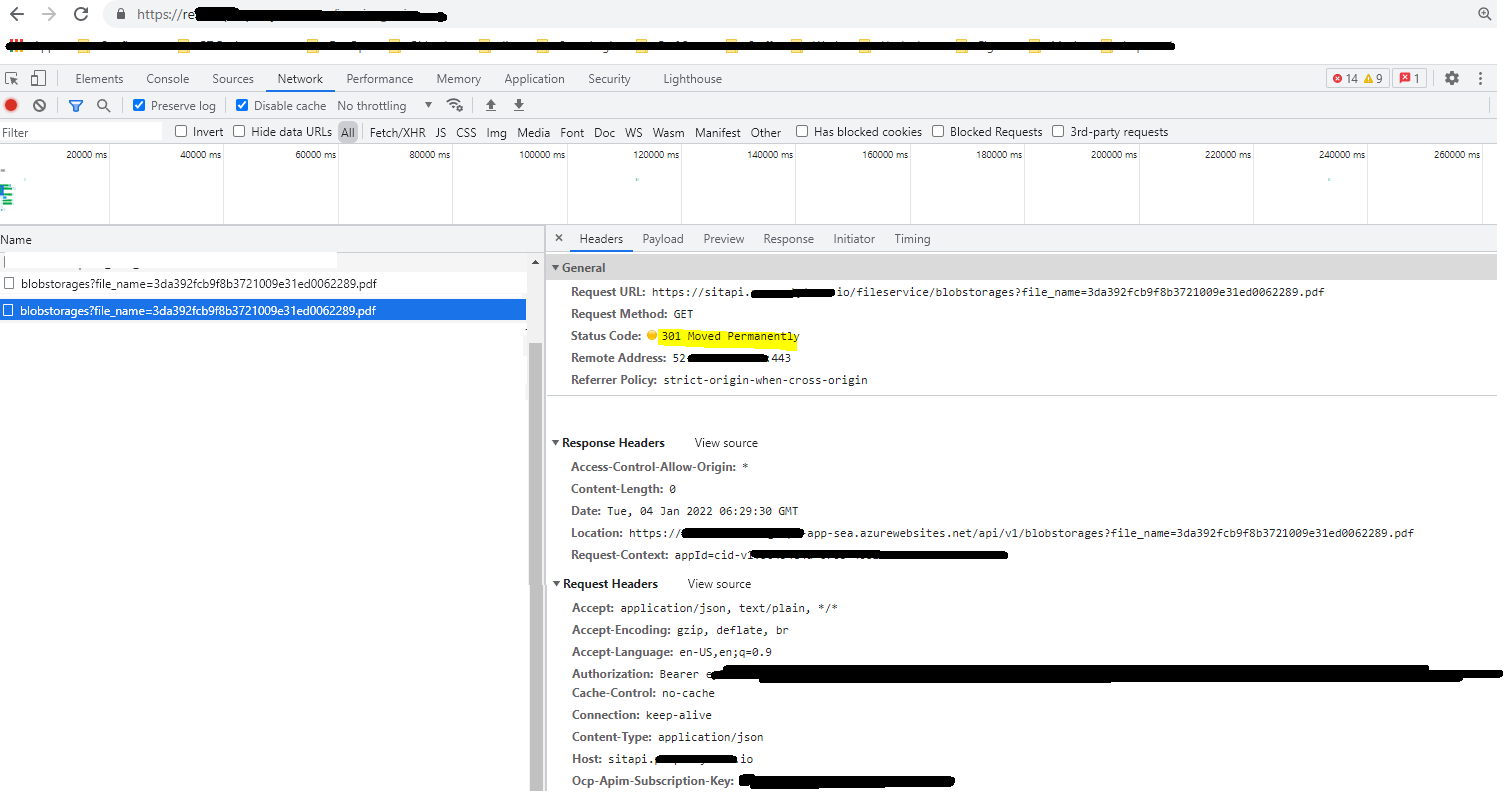The width and height of the screenshot is (1509, 794).
Task: Filter by JS requests
Action: click(440, 132)
